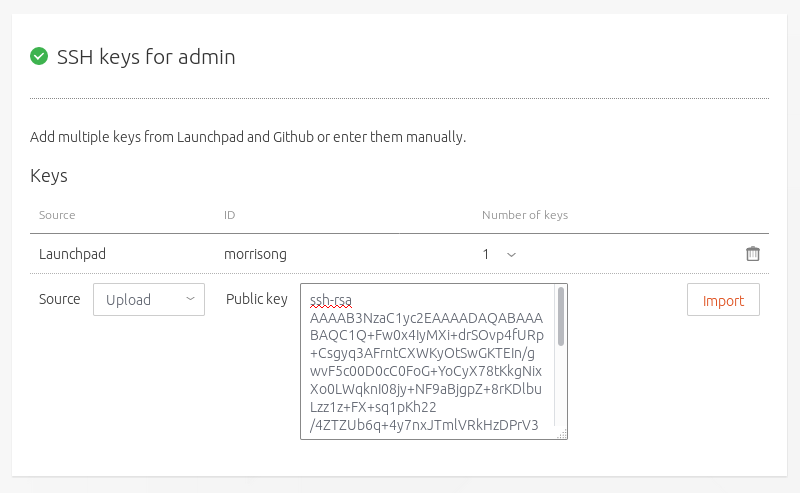Expand the number of keys chevron
Screen dimensions: 800x493
(512, 255)
